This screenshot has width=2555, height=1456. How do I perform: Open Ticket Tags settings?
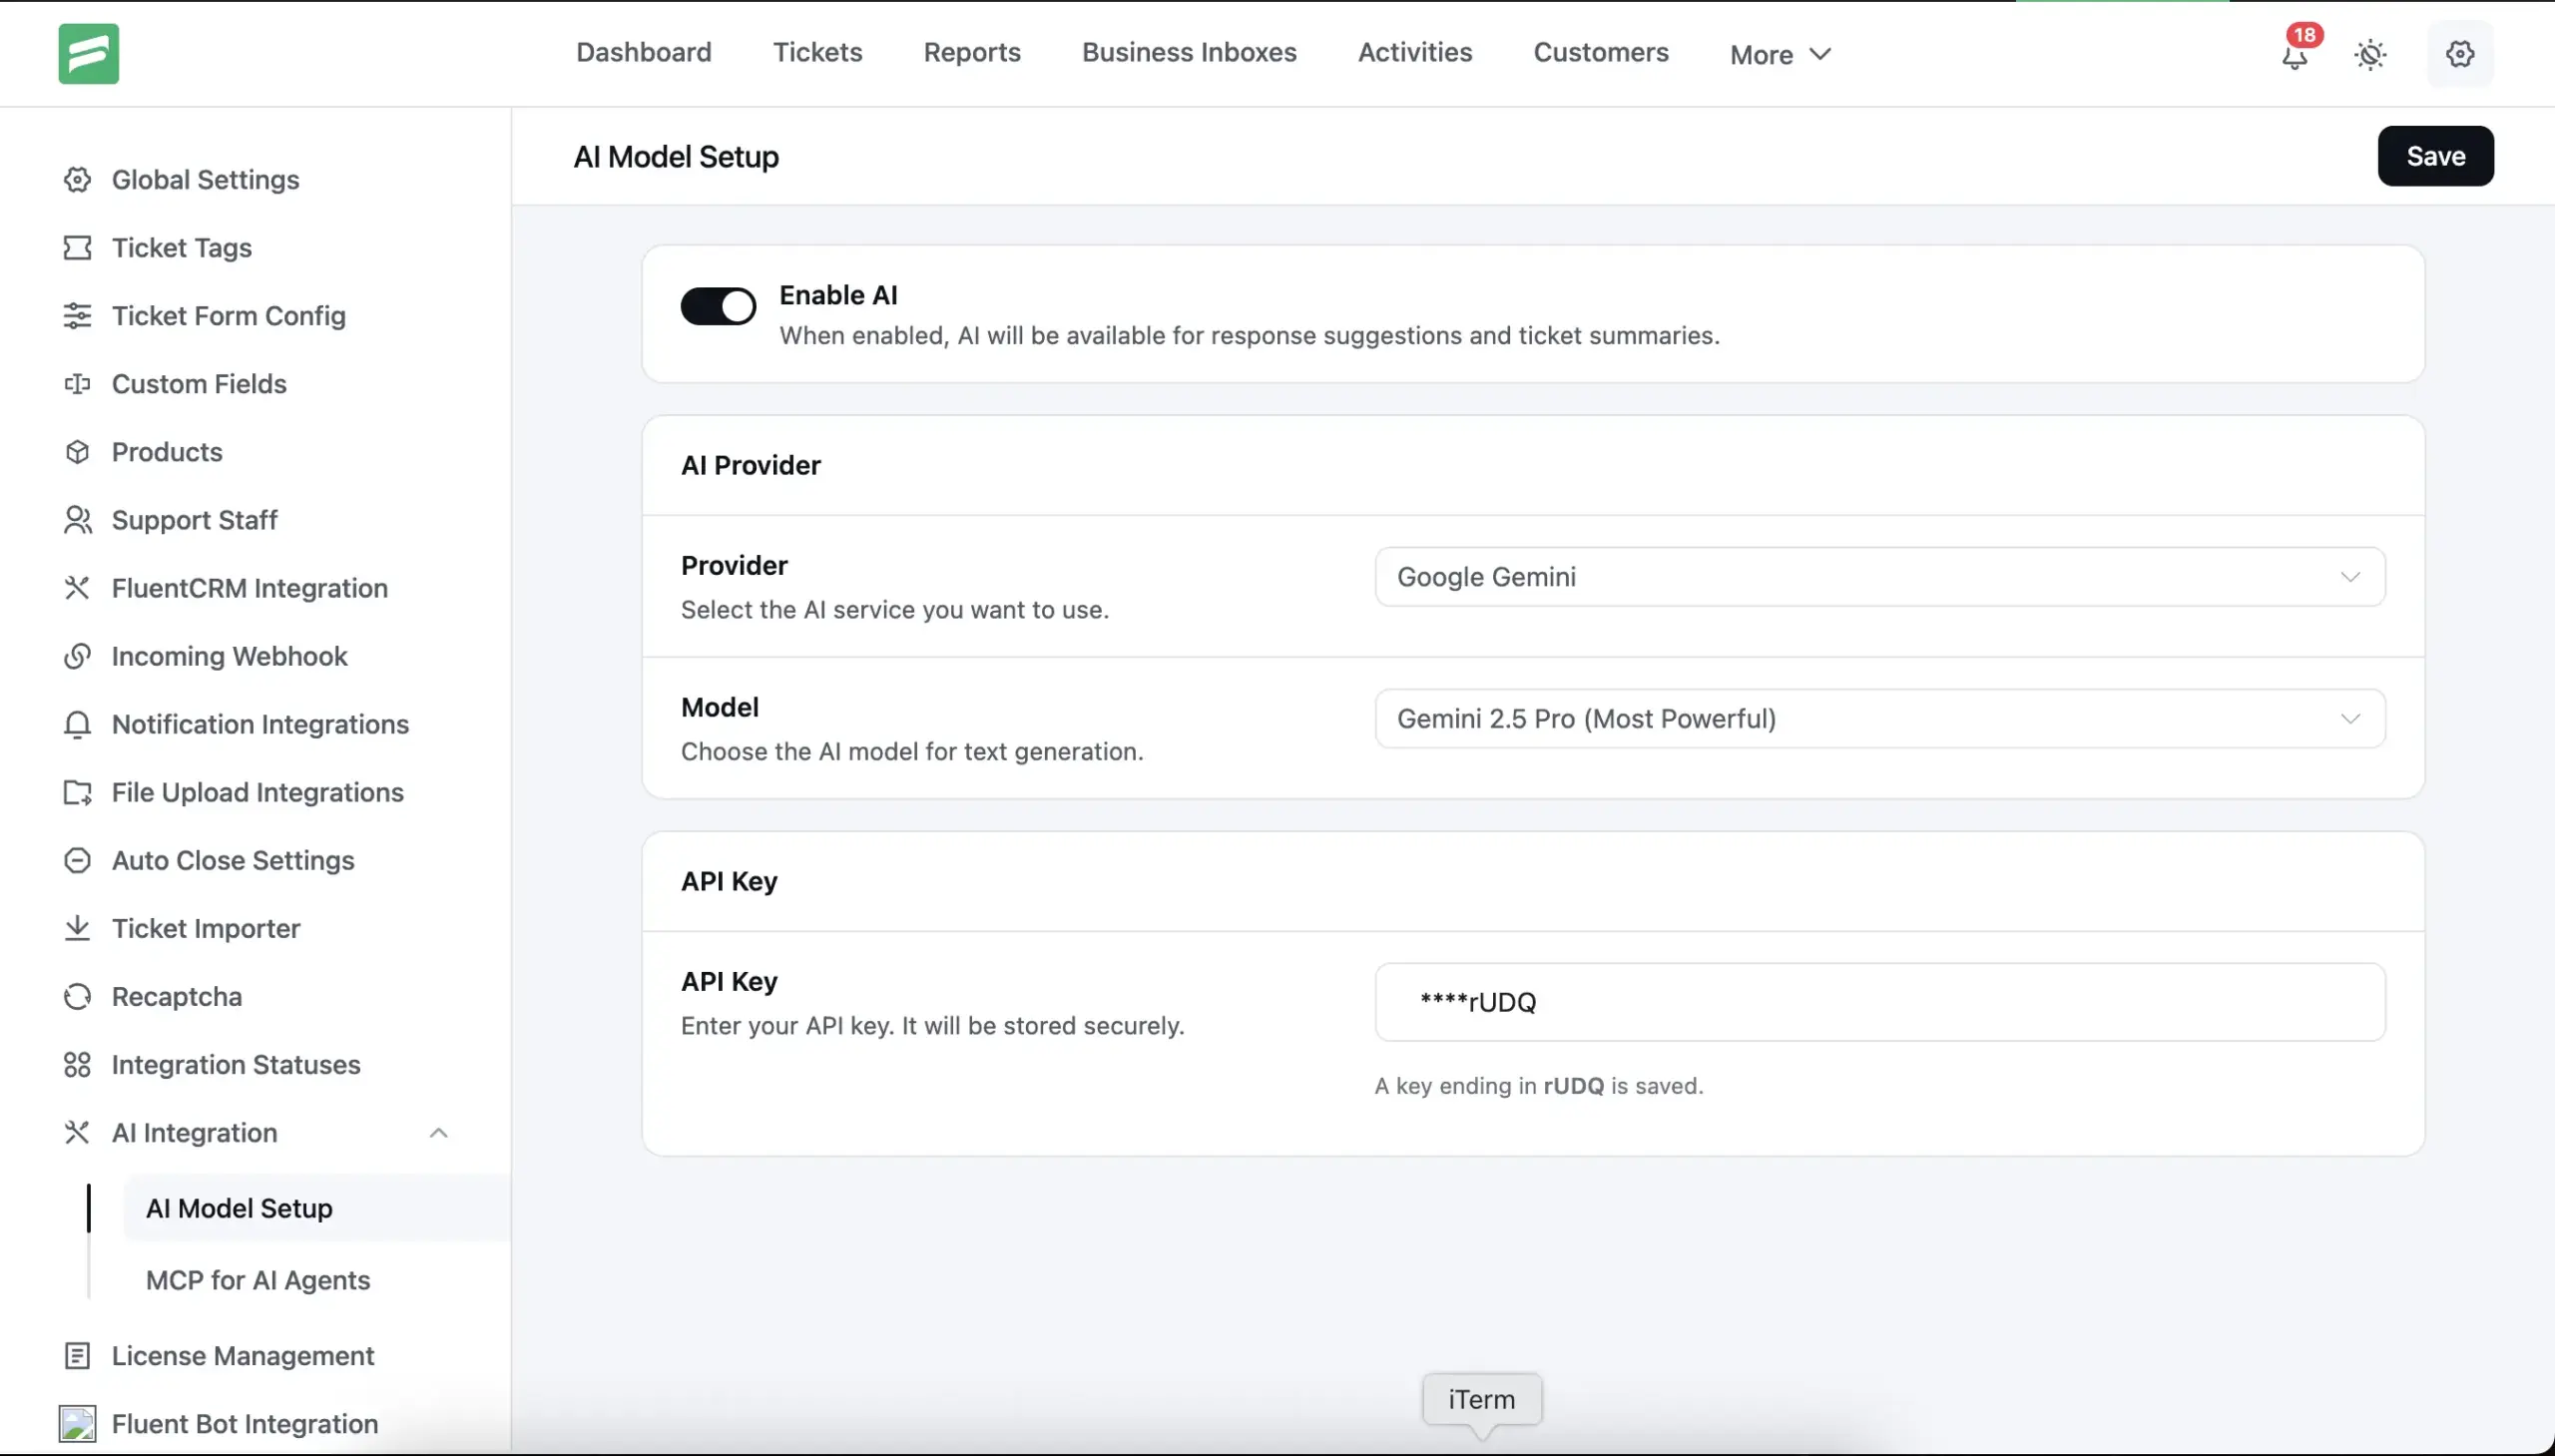coord(181,248)
